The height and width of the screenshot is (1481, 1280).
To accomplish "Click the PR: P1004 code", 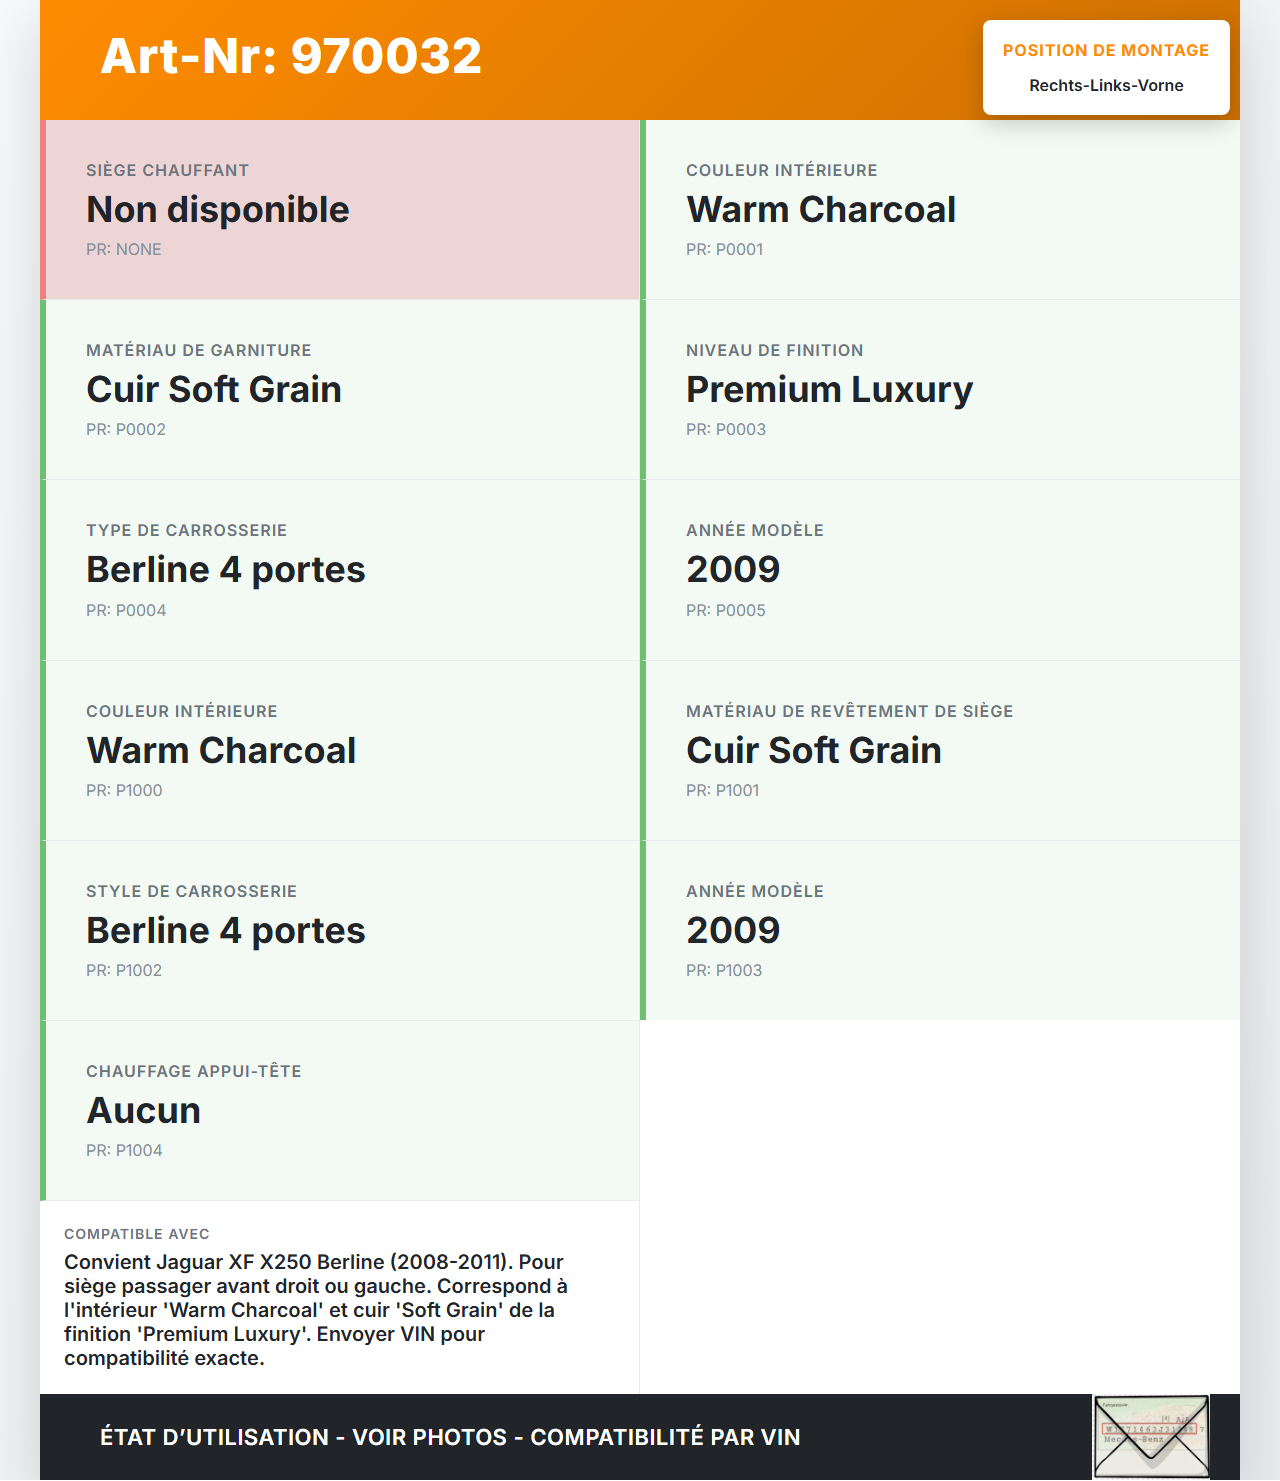I will pyautogui.click(x=124, y=1151).
